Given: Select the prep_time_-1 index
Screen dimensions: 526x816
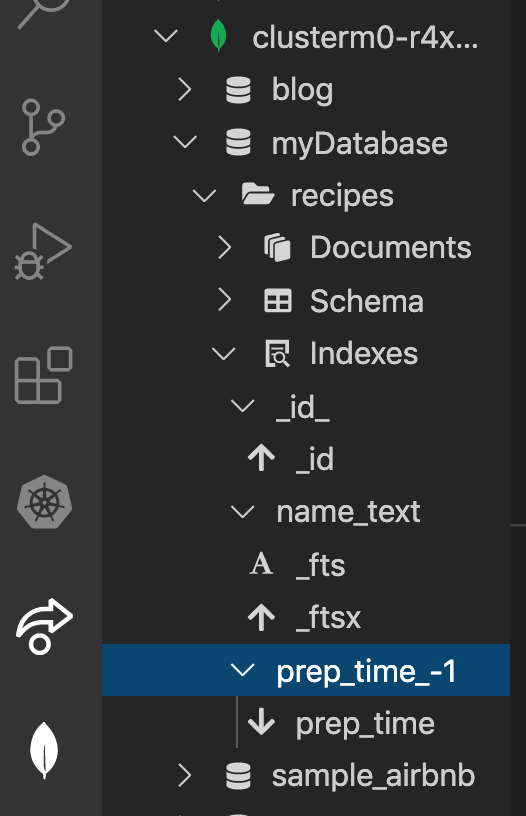Looking at the screenshot, I should 306,670.
